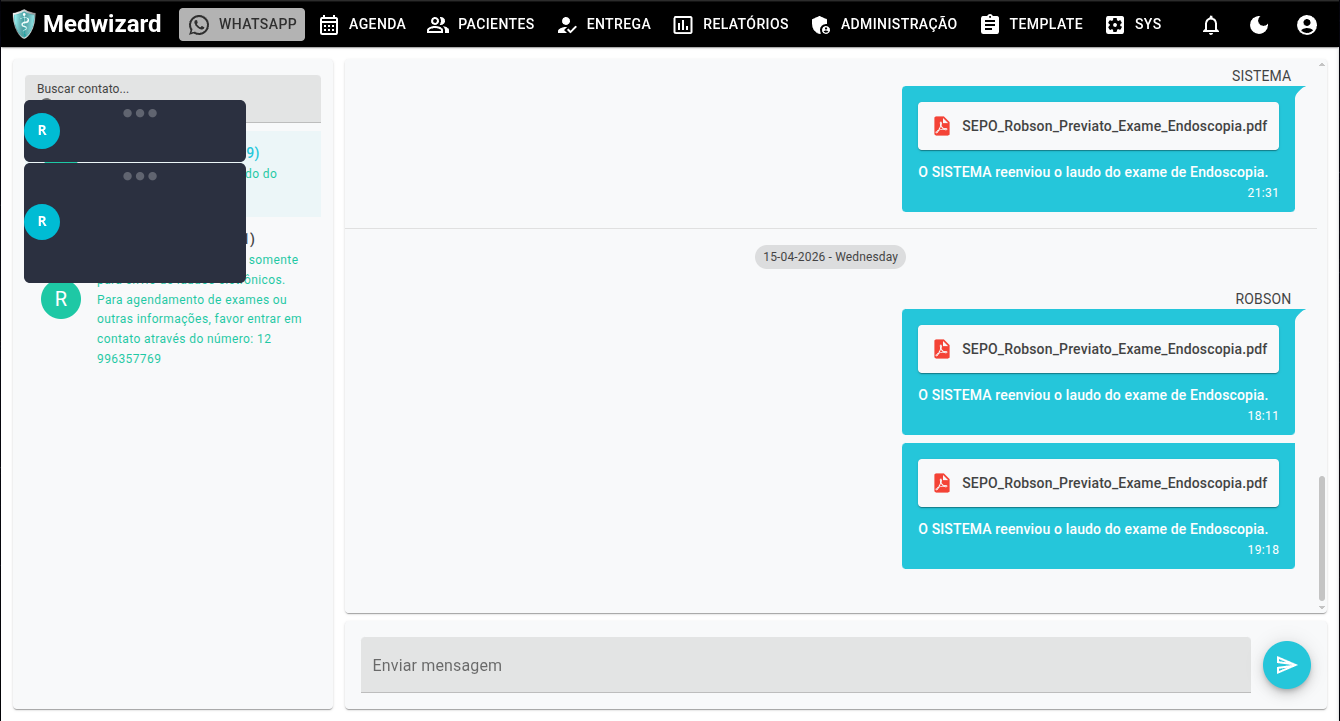Open the user account profile icon
1340x721 pixels.
[1307, 25]
